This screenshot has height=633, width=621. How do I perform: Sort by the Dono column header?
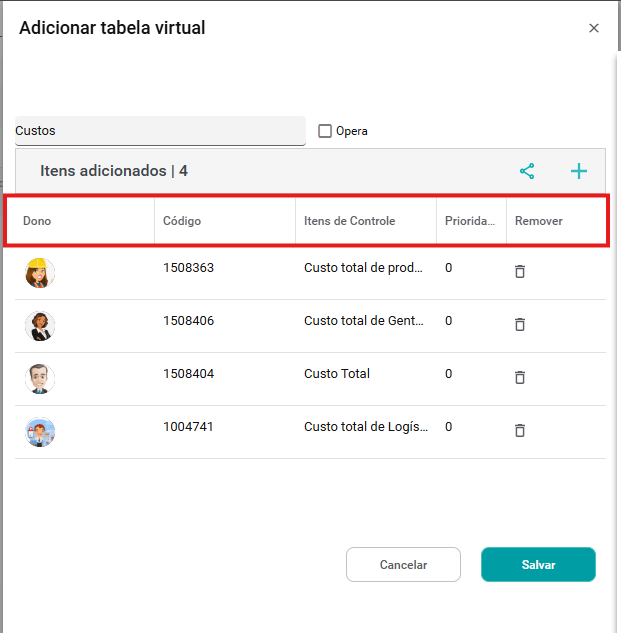pyautogui.click(x=37, y=221)
